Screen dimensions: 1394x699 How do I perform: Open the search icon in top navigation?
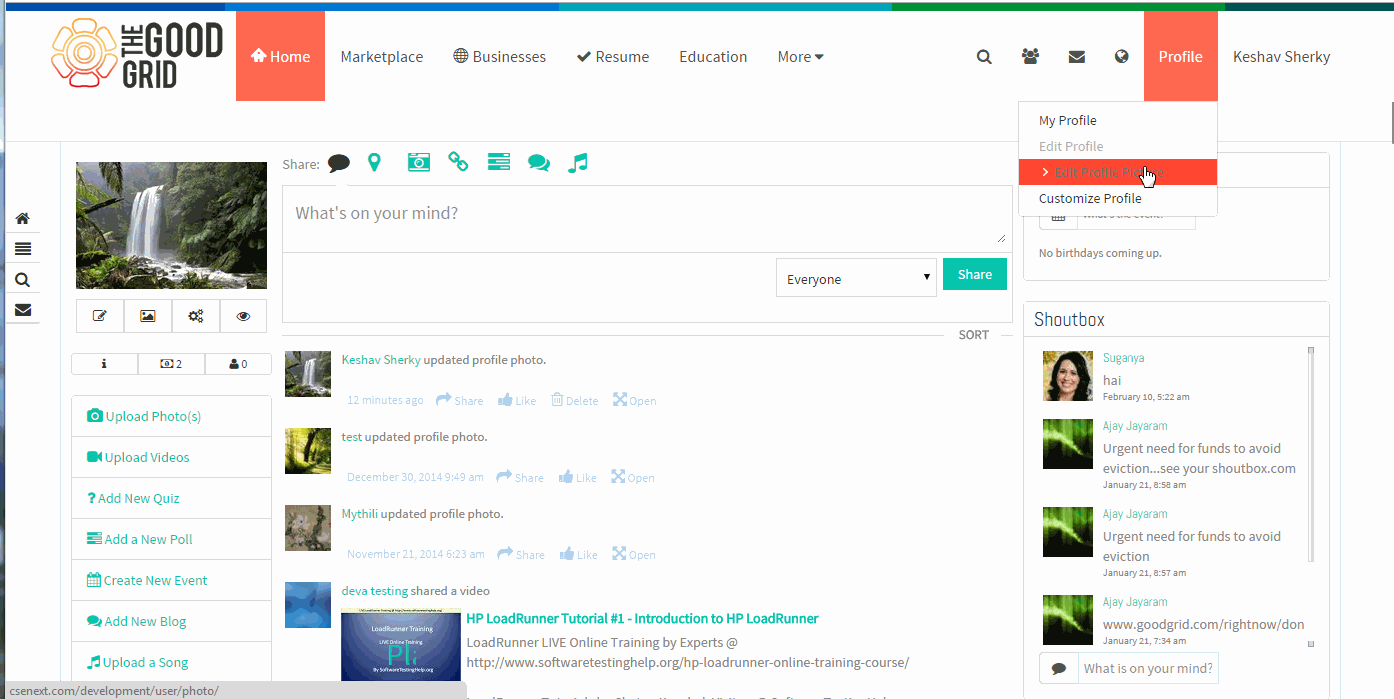pos(984,57)
